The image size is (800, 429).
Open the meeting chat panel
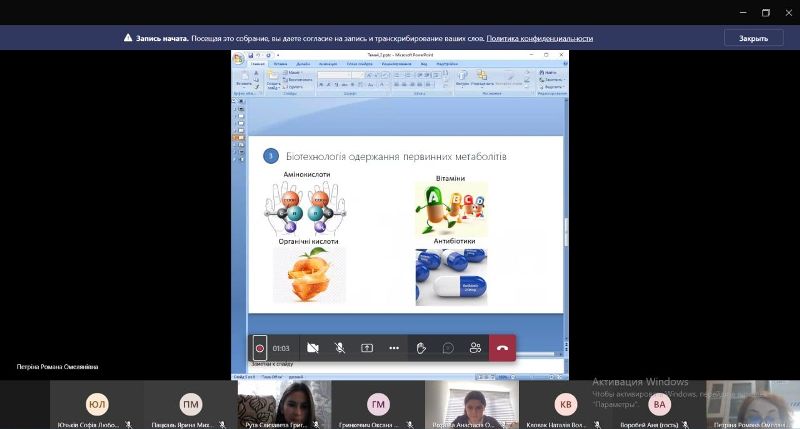point(448,348)
